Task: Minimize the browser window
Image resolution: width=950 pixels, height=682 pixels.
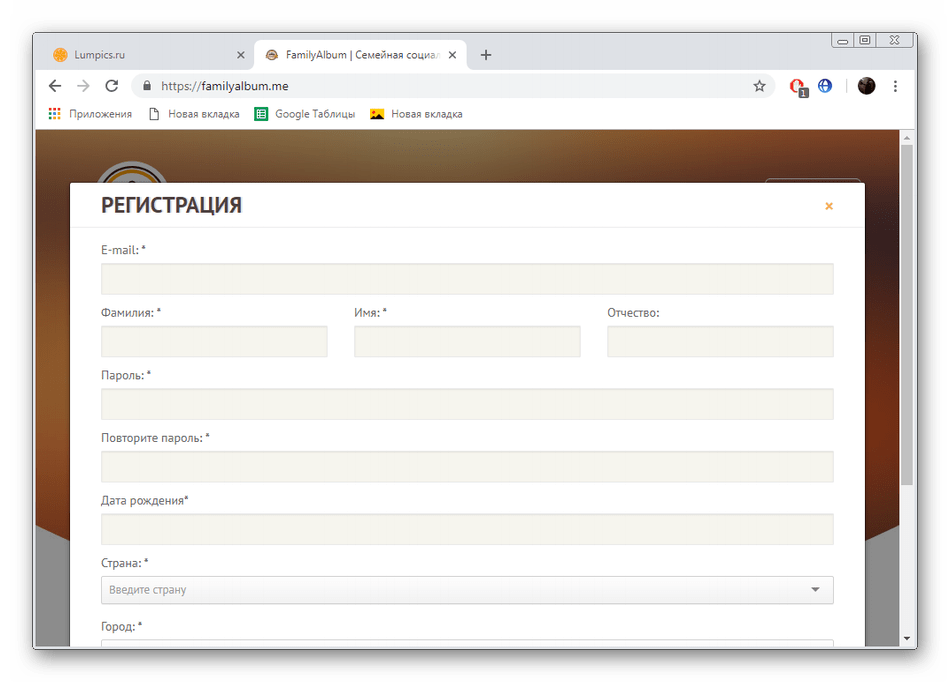Action: pyautogui.click(x=842, y=41)
